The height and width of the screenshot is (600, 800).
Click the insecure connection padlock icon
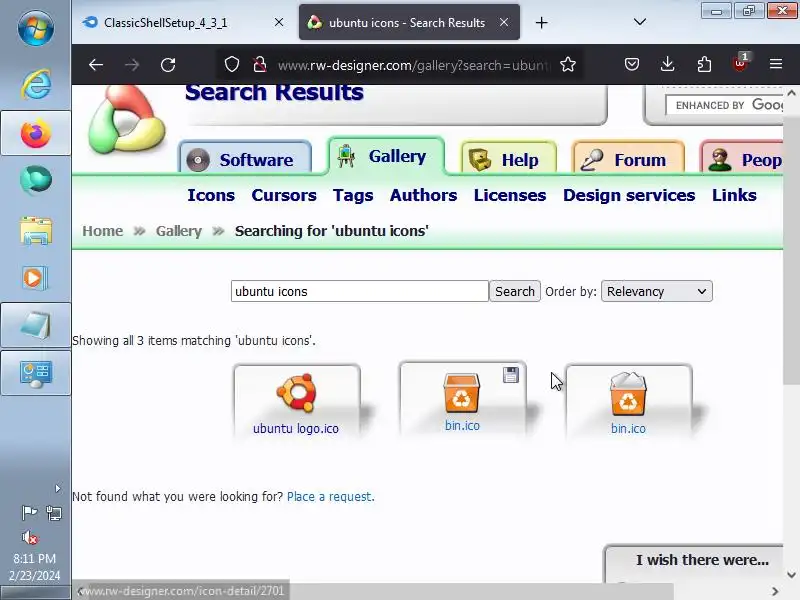click(x=260, y=64)
